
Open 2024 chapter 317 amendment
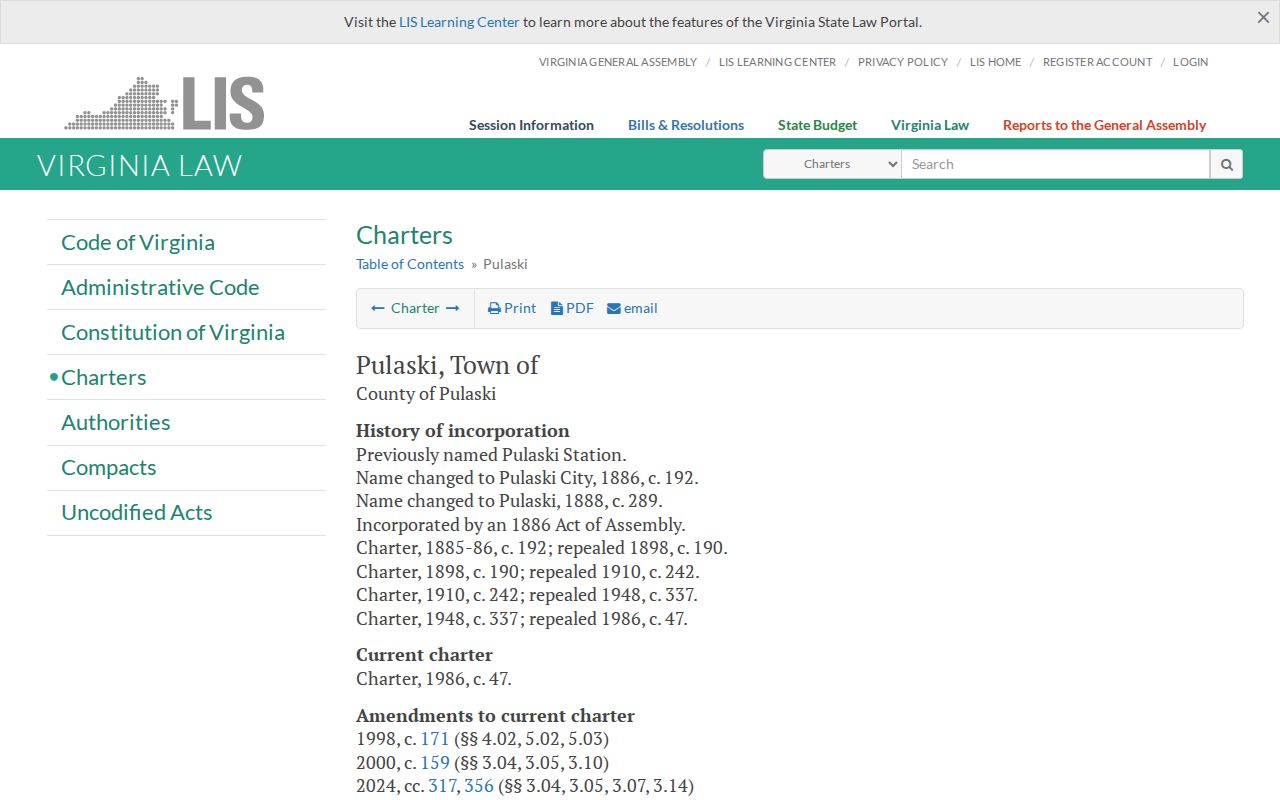[443, 786]
